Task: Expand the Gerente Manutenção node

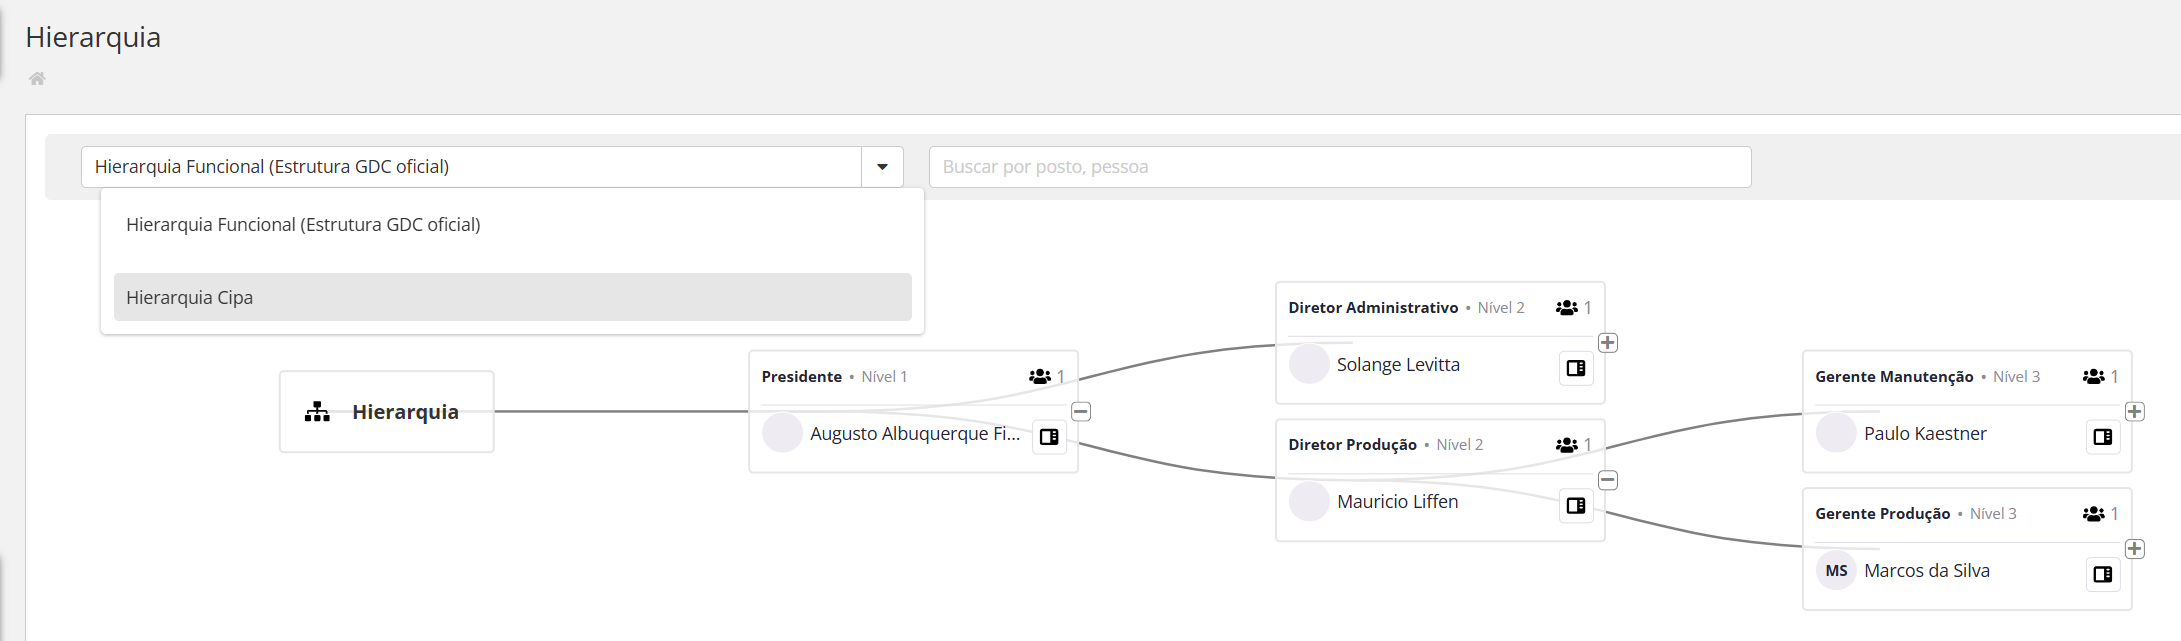Action: pyautogui.click(x=2135, y=412)
